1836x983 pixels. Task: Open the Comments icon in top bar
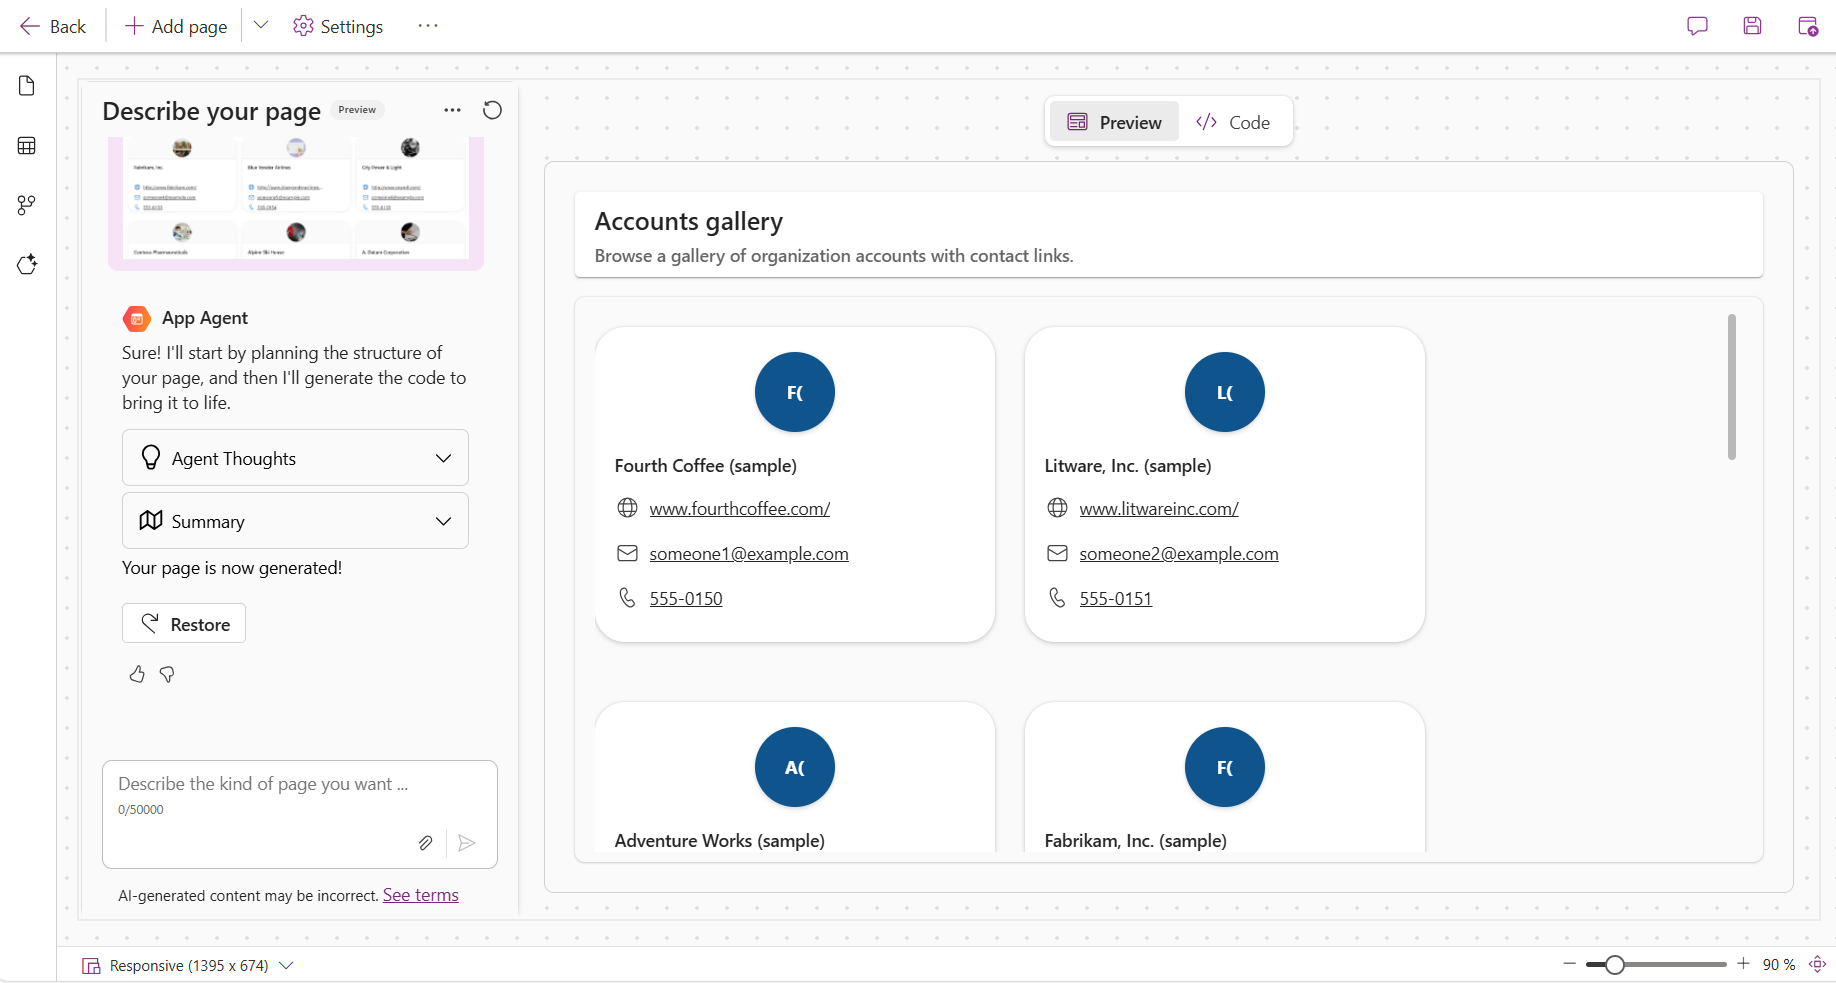(1697, 26)
